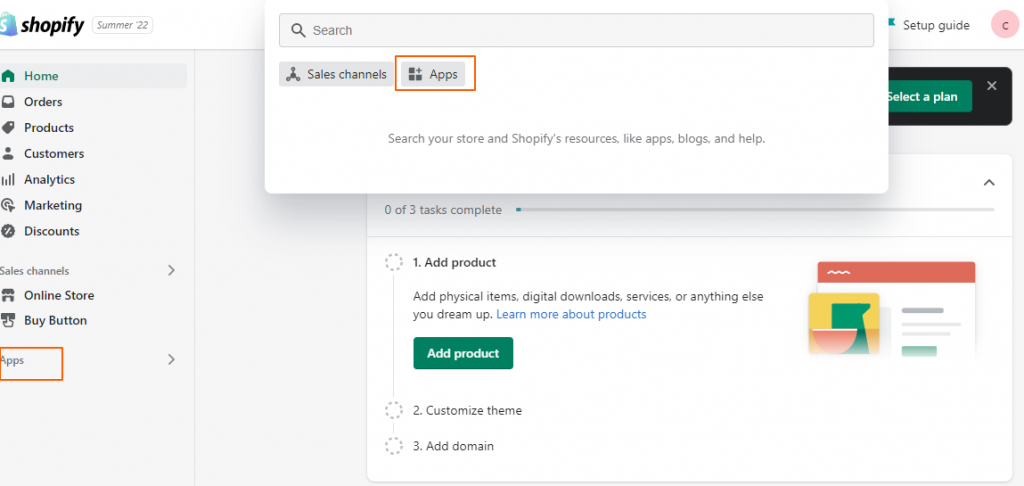Click the Analytics bar chart icon

pyautogui.click(x=8, y=180)
